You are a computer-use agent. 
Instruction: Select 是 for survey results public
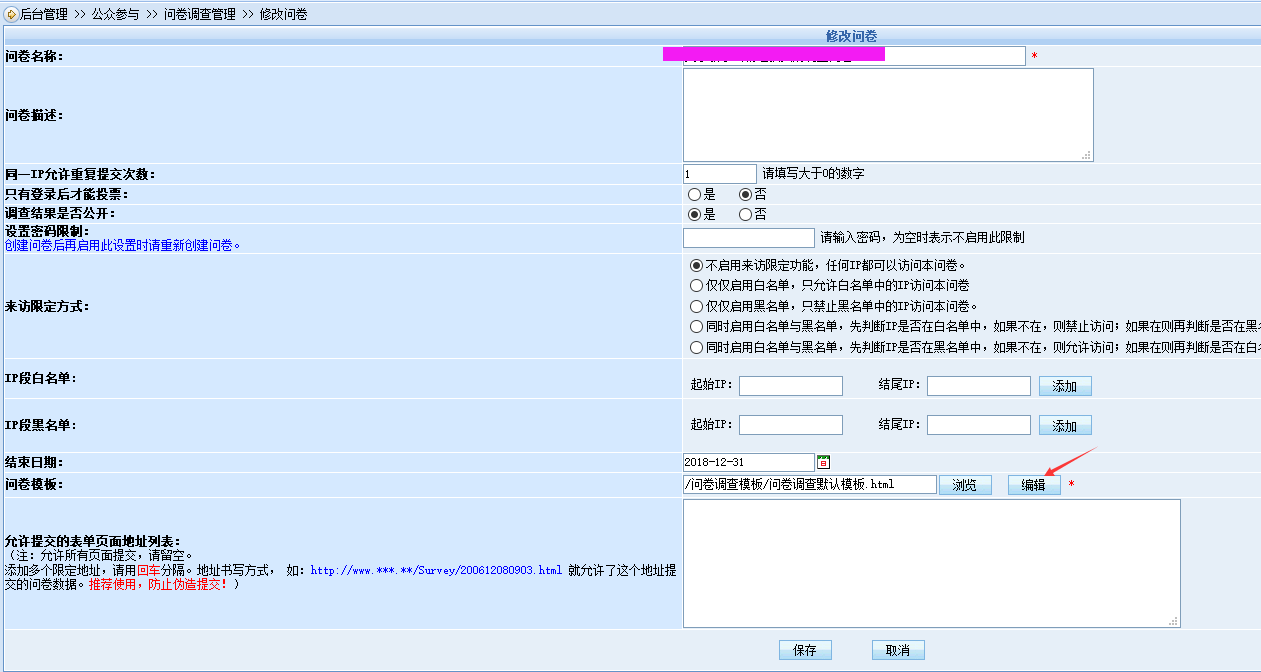694,214
